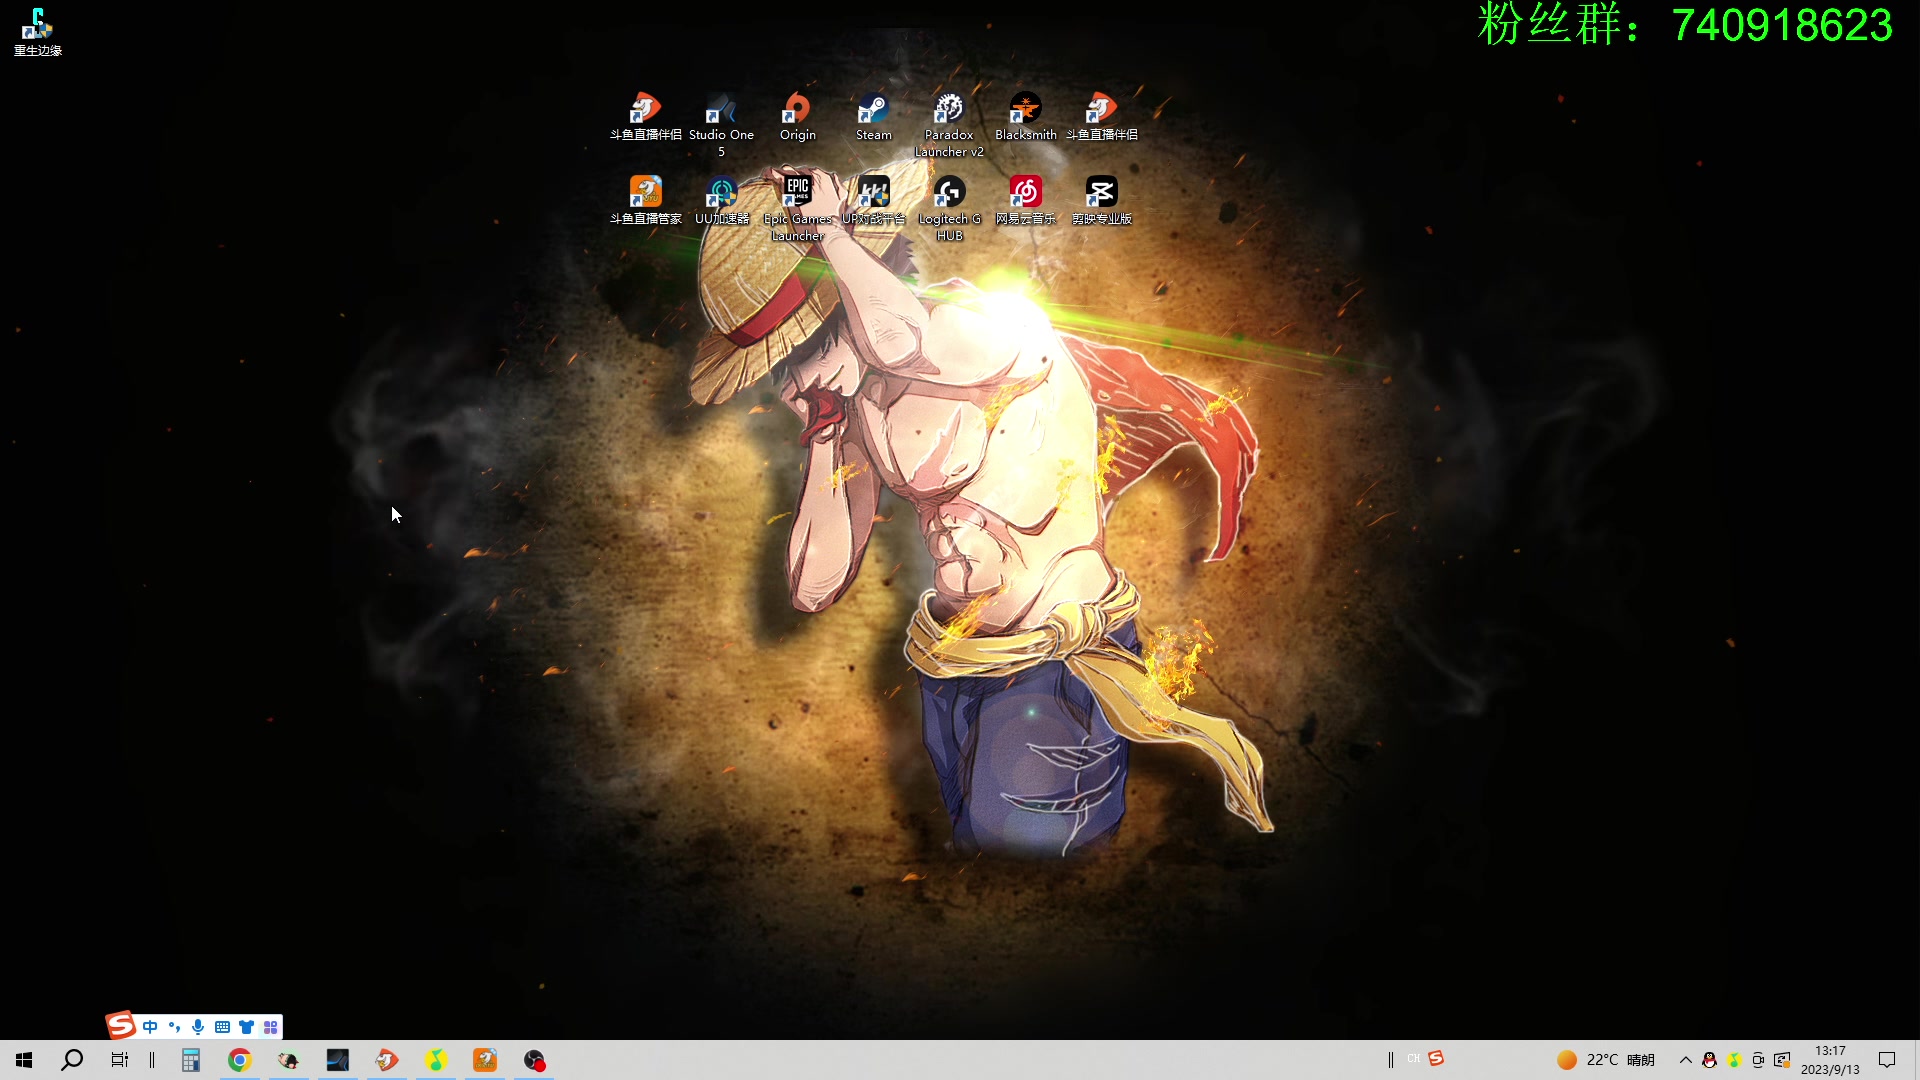Viewport: 1920px width, 1080px height.
Task: Toggle Chinese/English mode 中 on Sogou bar
Action: pos(150,1027)
